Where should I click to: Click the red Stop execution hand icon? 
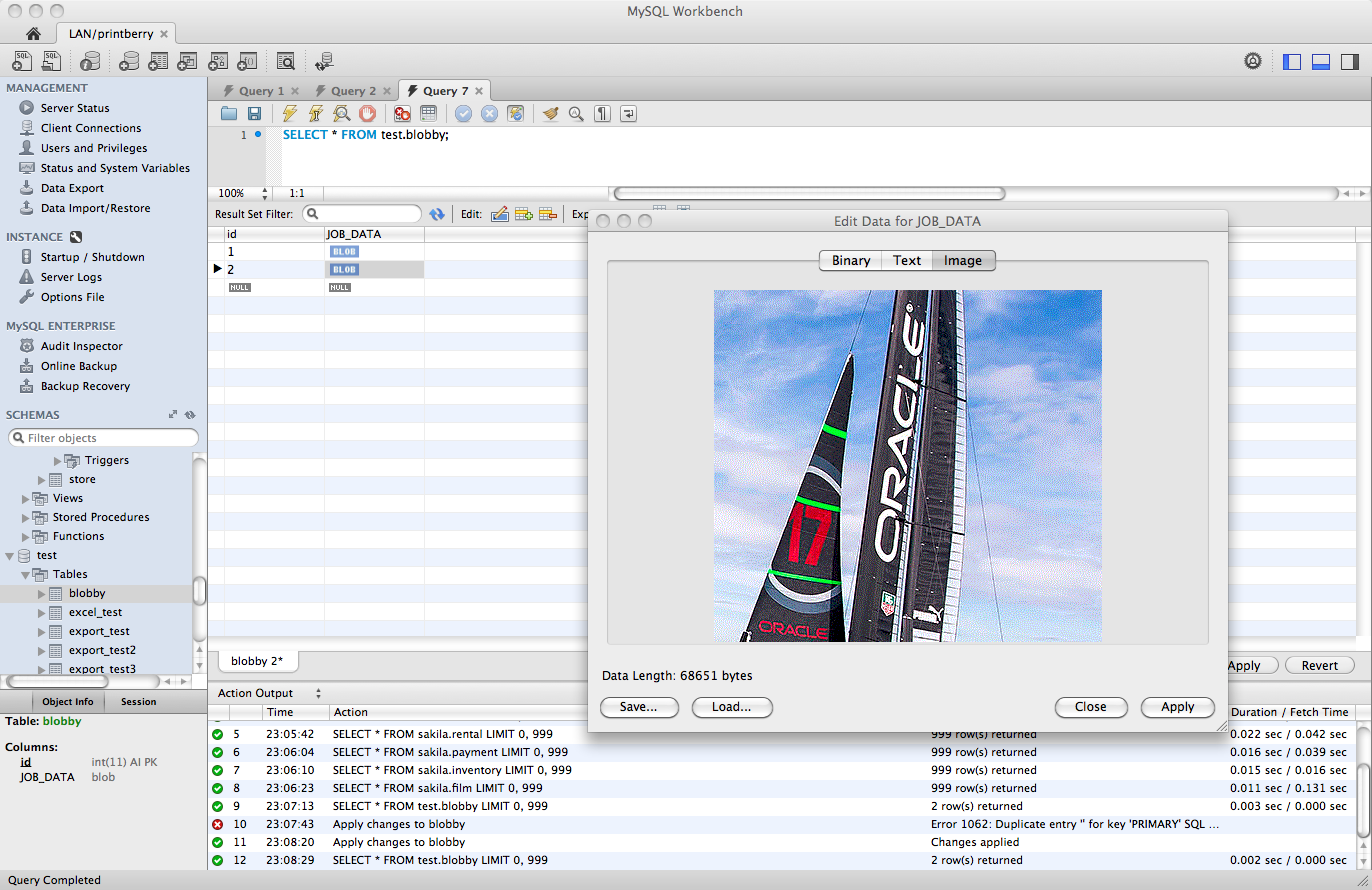[367, 114]
